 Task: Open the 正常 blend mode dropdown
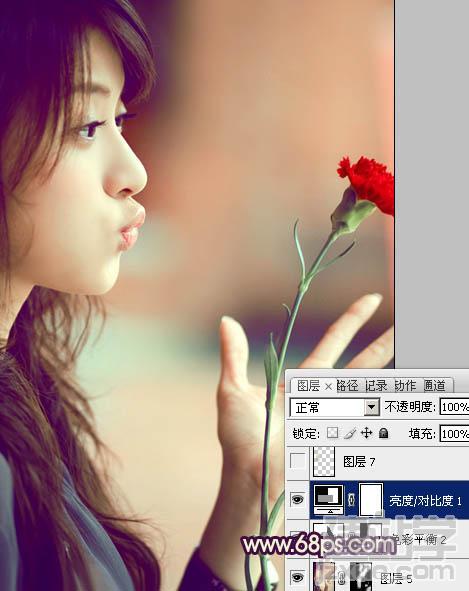click(335, 407)
